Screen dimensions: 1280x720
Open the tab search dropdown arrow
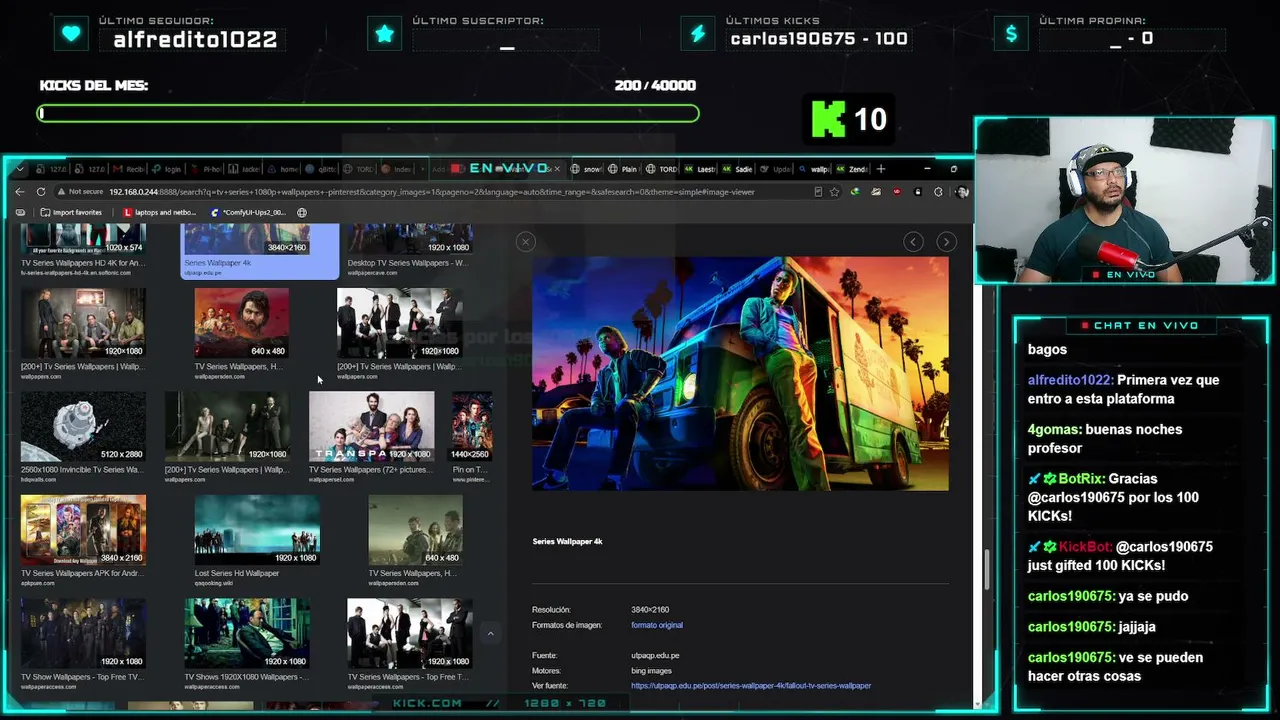tap(19, 169)
